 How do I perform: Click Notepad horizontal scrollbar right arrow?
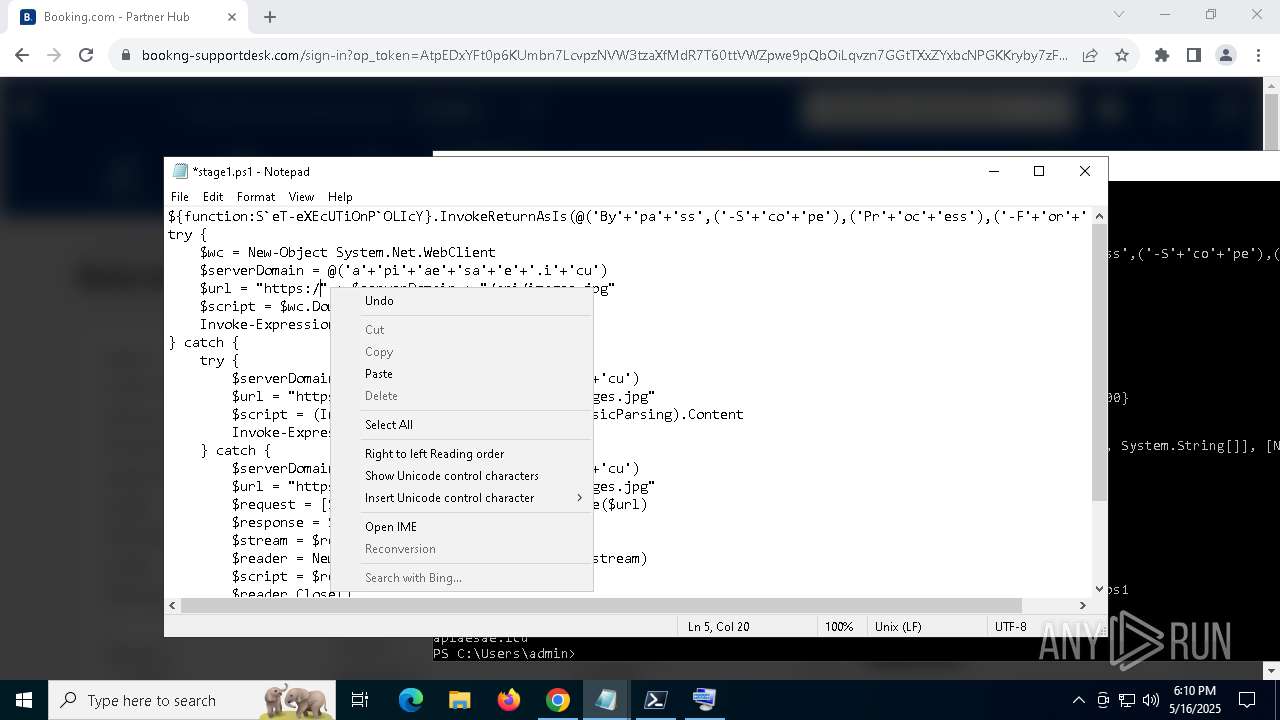[x=1082, y=605]
